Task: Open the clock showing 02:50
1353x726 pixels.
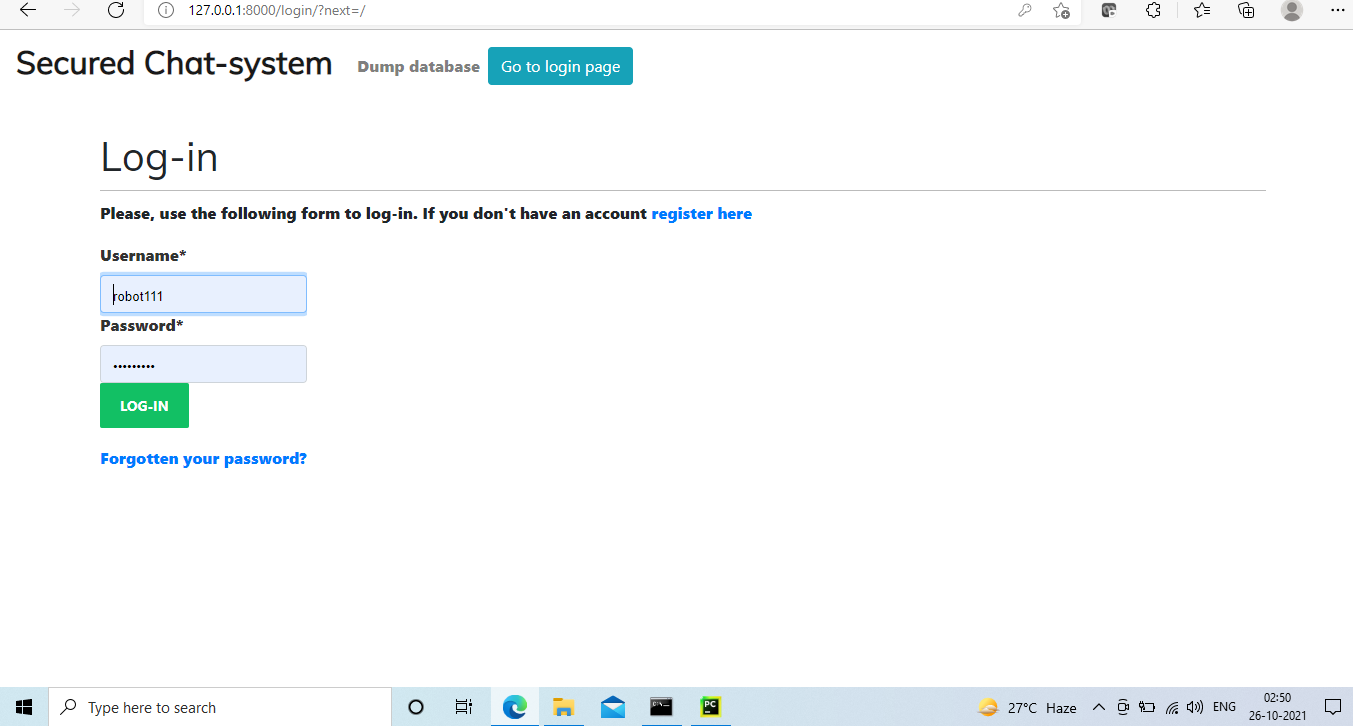Action: [1277, 707]
